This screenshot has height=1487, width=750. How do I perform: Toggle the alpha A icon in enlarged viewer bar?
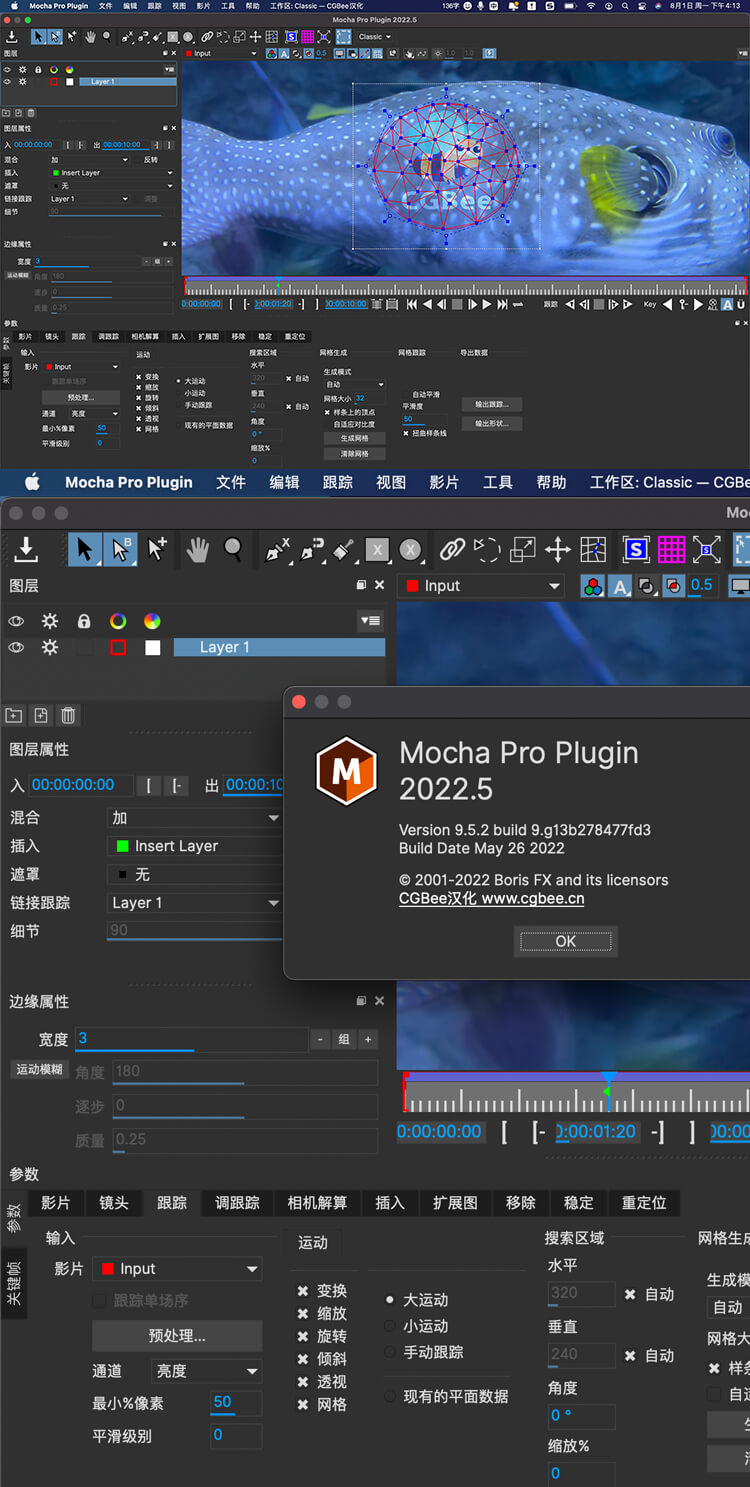(620, 587)
